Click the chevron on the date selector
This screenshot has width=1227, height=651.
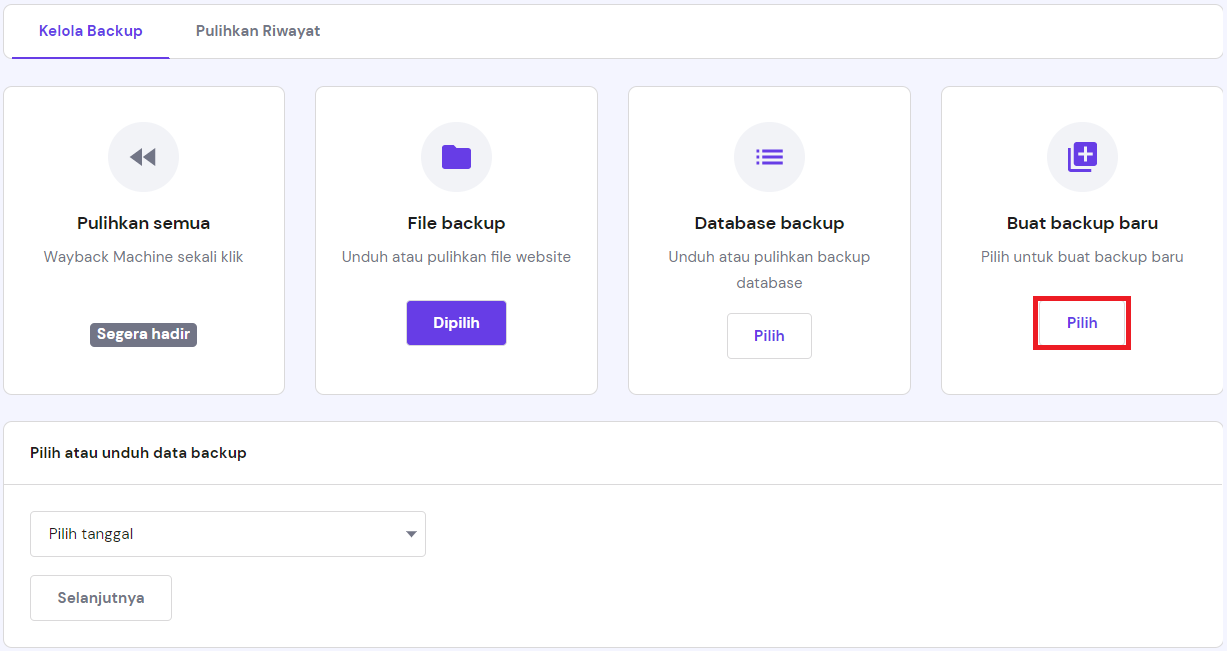[x=410, y=534]
